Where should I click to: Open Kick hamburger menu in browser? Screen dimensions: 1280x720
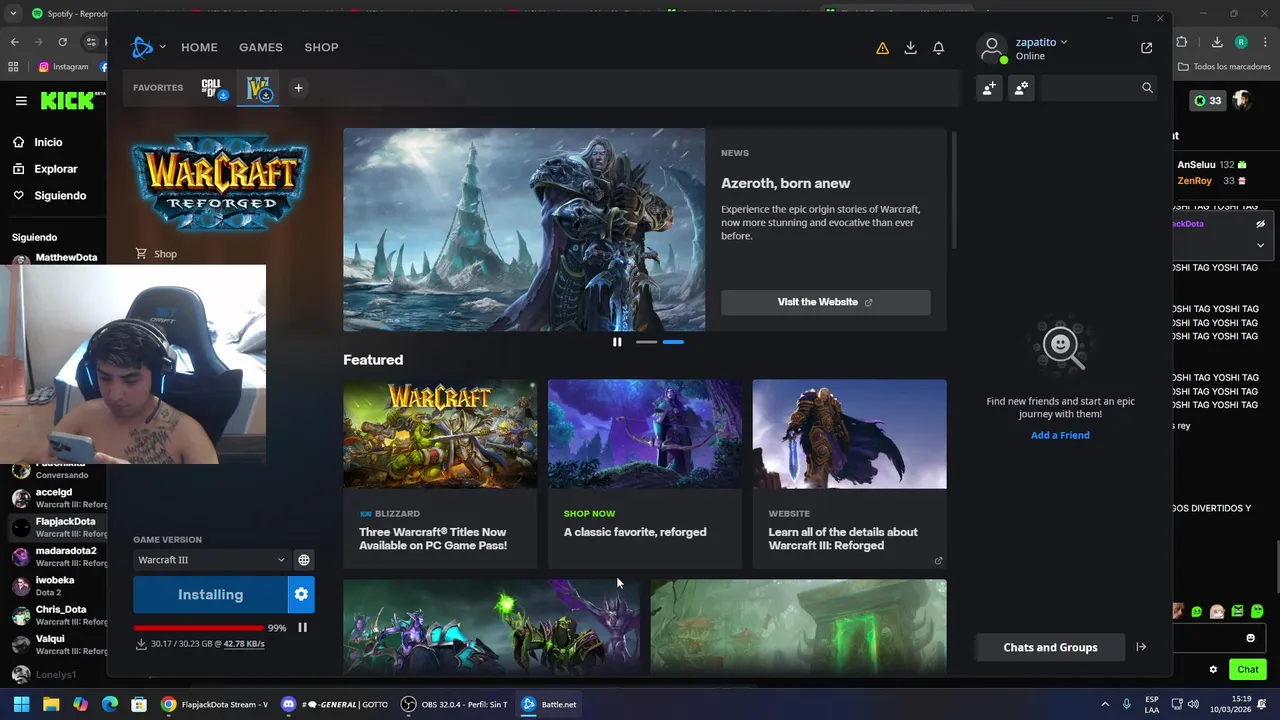pyautogui.click(x=21, y=101)
